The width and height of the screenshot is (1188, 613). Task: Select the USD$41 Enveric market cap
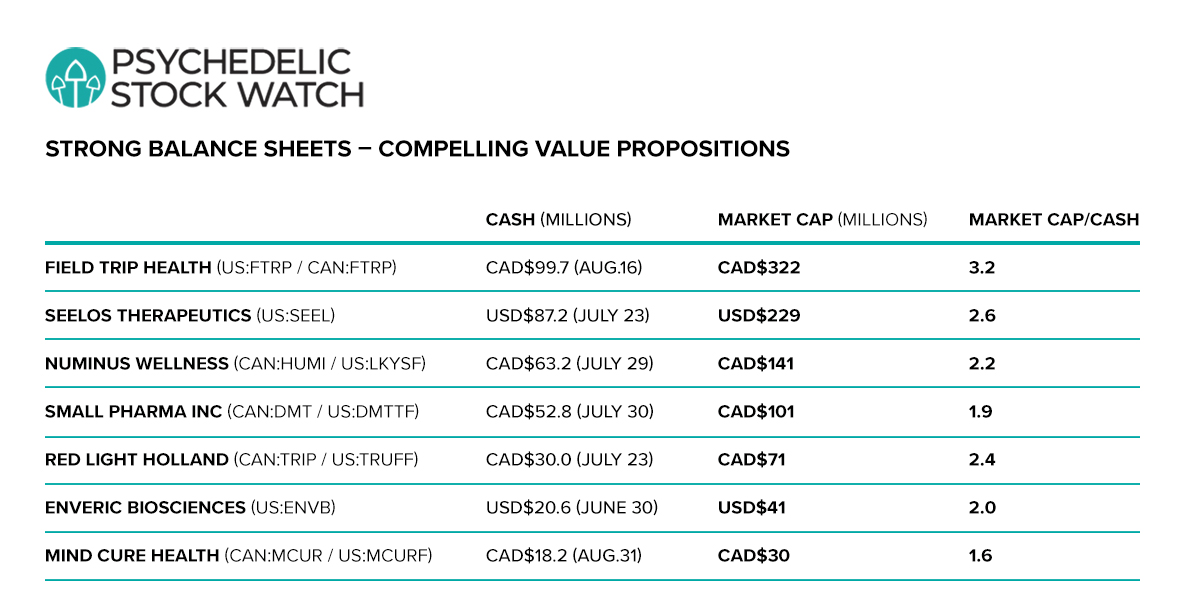pos(752,508)
